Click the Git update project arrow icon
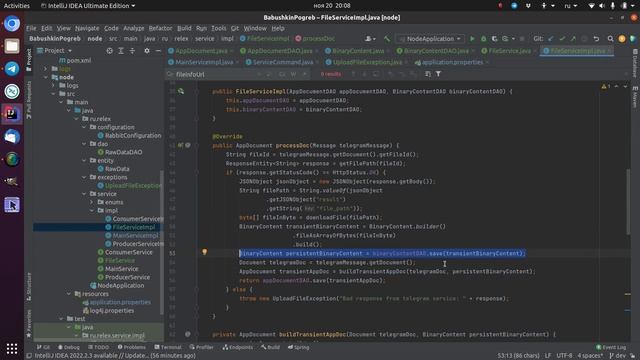 [551, 39]
